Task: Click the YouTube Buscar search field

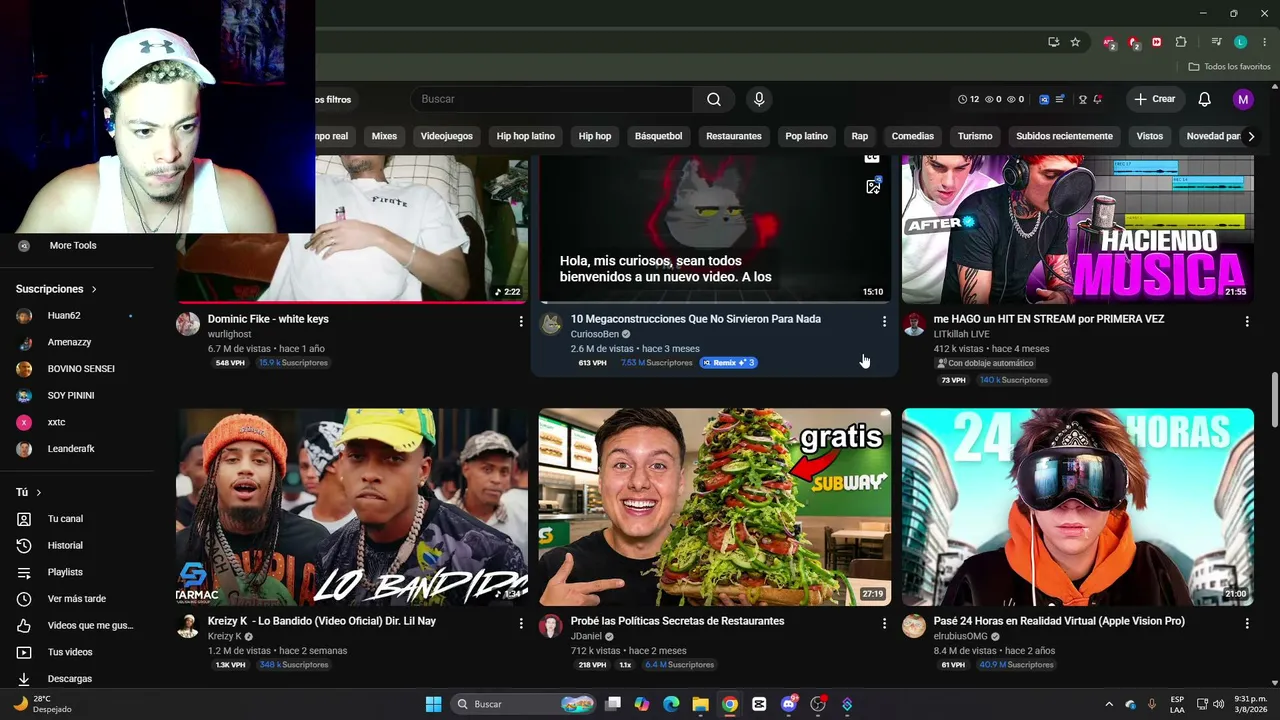Action: 552,99
